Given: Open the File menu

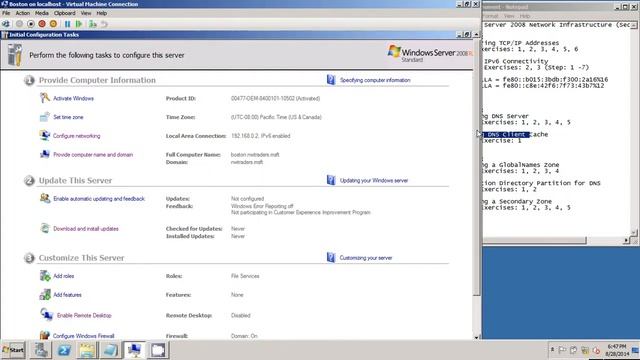Looking at the screenshot, I should [6, 13].
